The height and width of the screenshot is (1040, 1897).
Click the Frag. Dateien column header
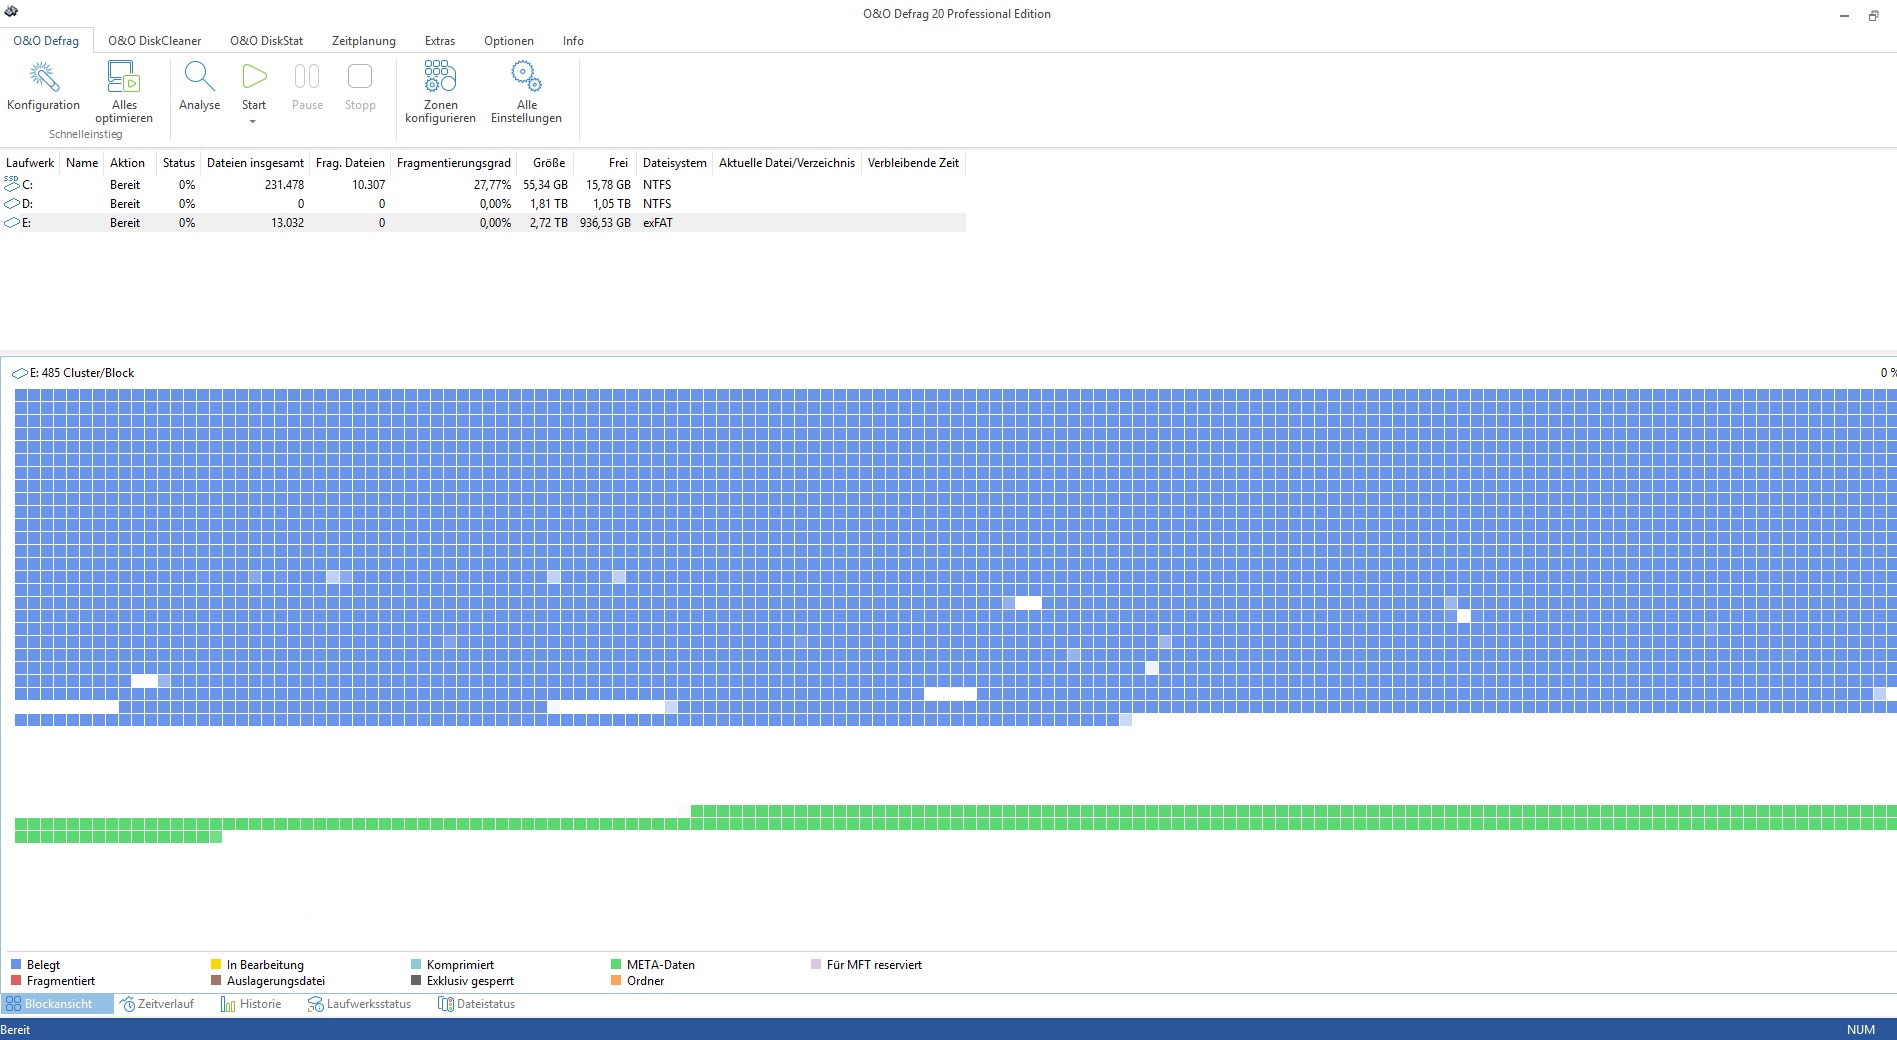coord(350,163)
